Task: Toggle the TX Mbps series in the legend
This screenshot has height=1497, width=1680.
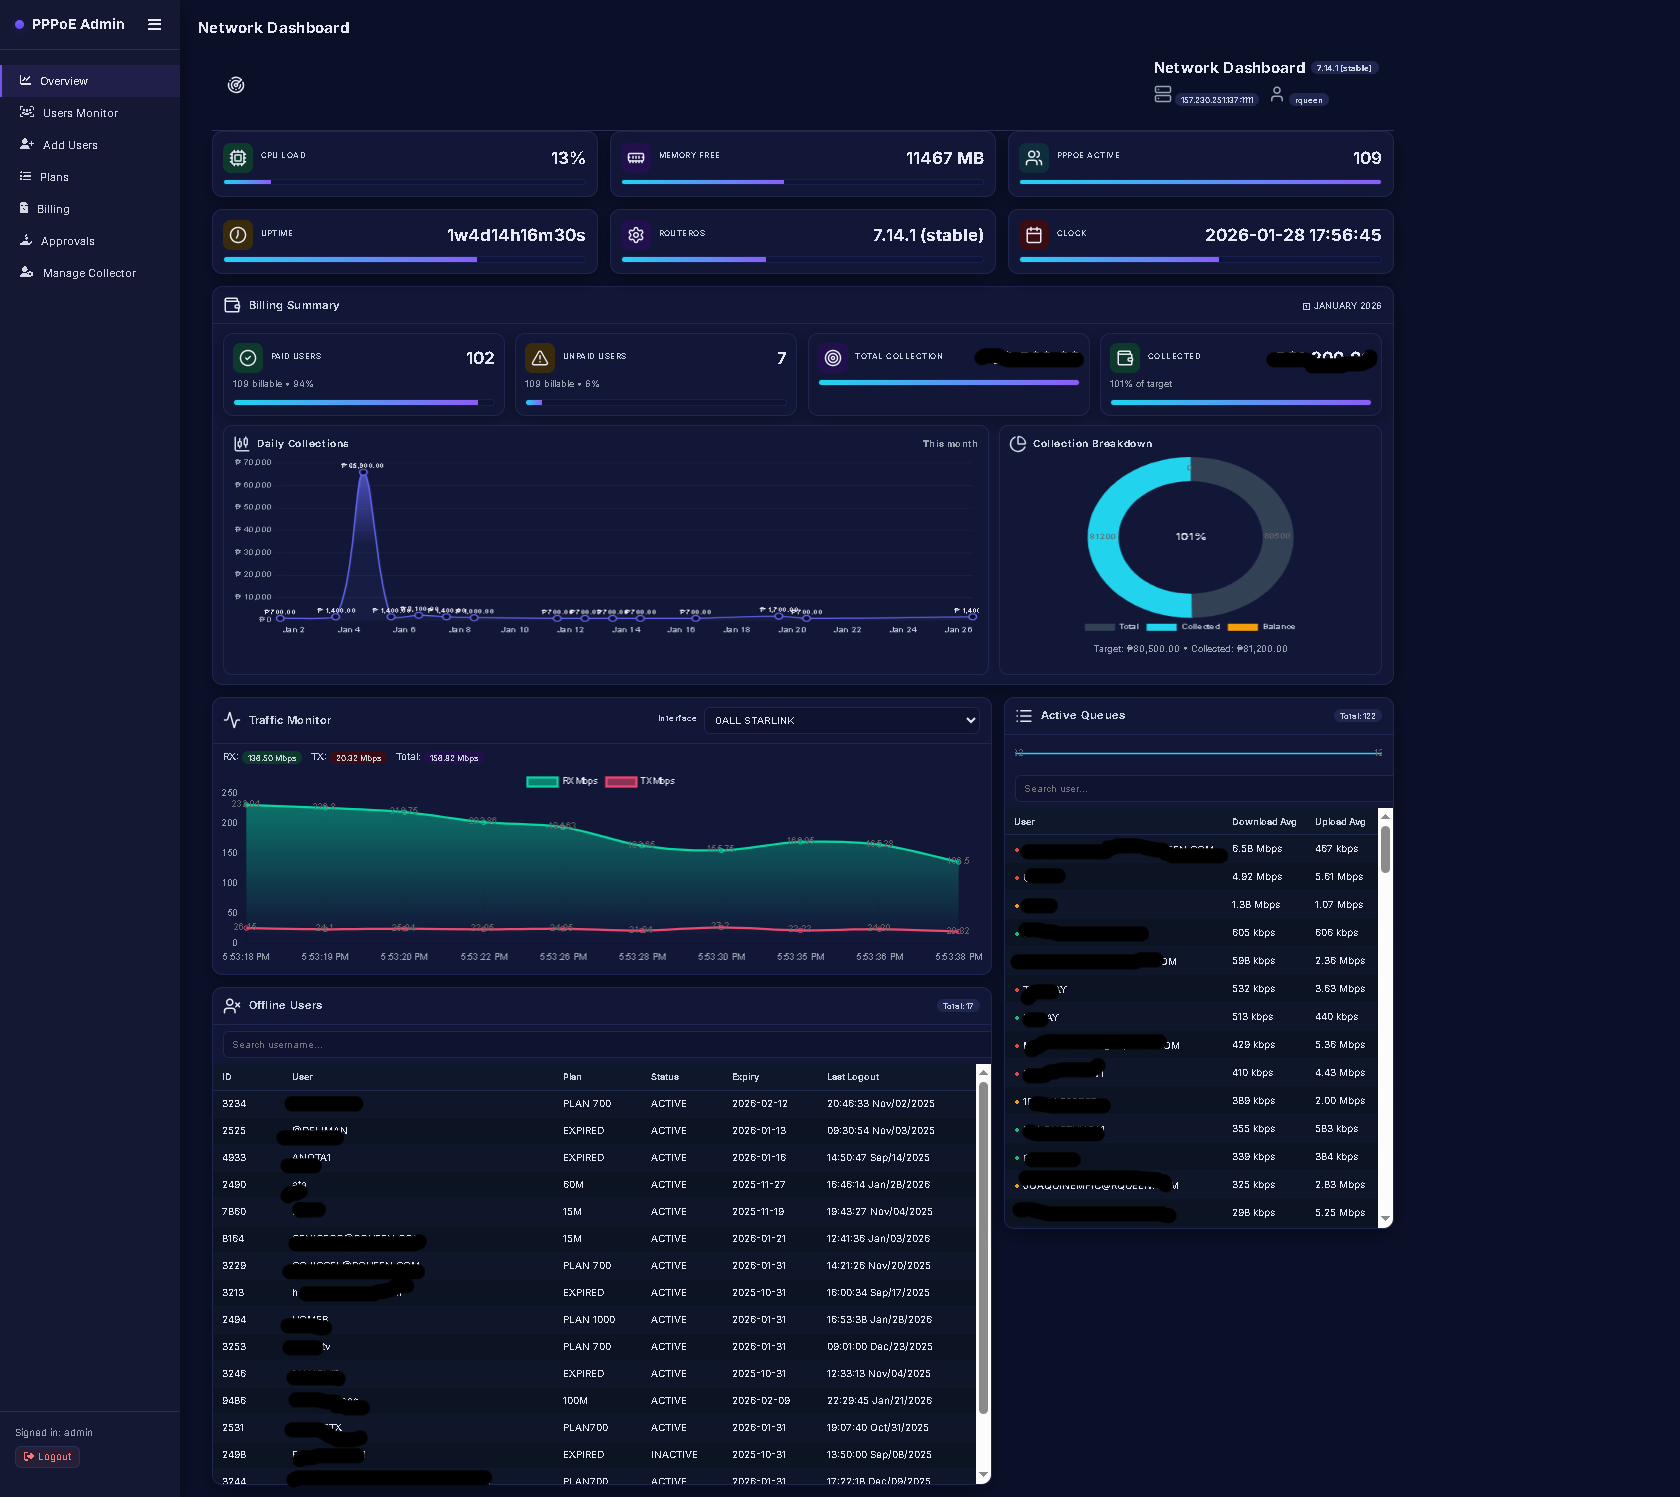Action: pos(640,781)
